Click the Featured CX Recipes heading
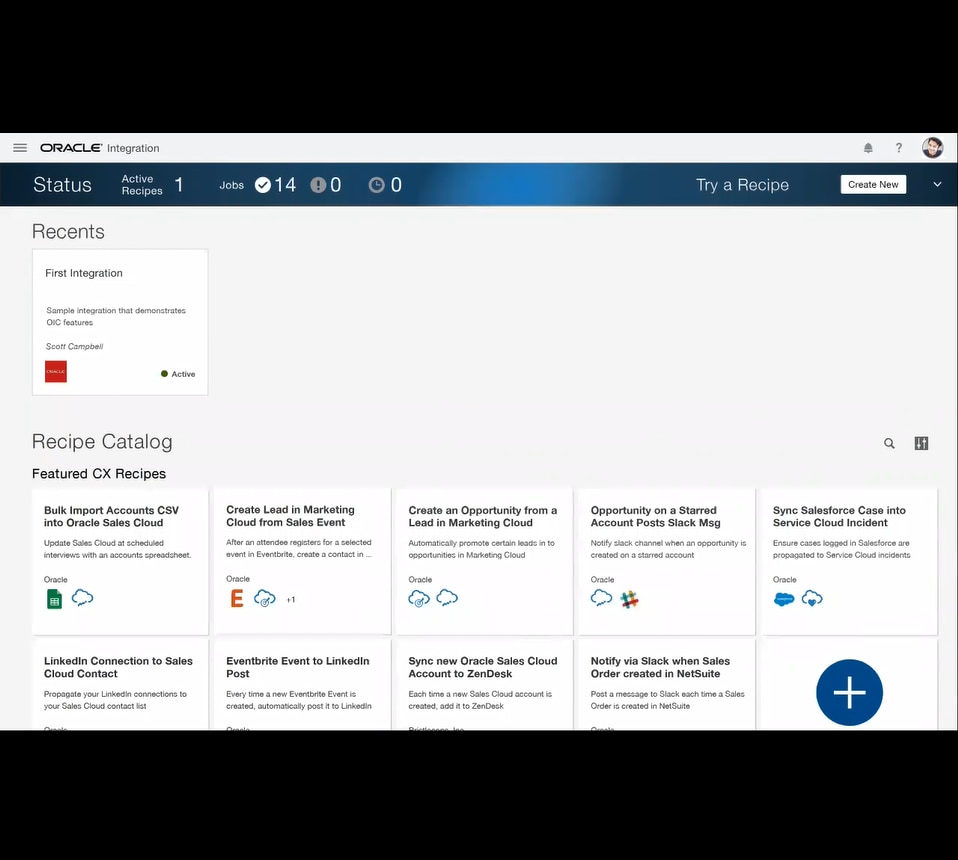This screenshot has height=860, width=958. tap(99, 473)
